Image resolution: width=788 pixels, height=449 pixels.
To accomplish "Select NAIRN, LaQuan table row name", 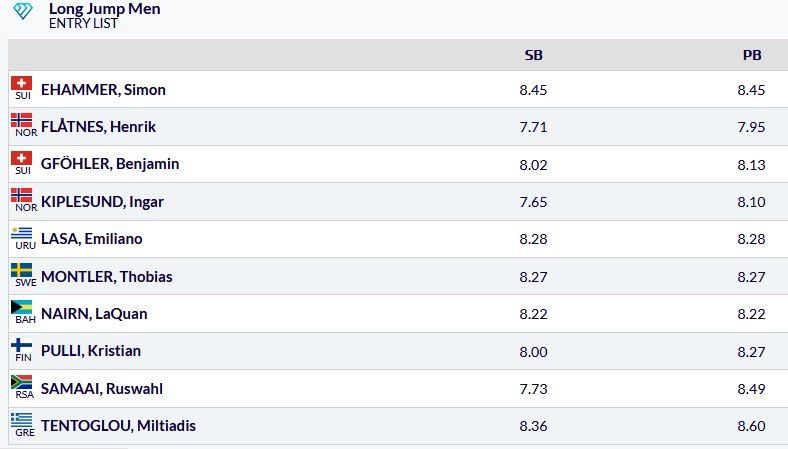I will click(94, 314).
